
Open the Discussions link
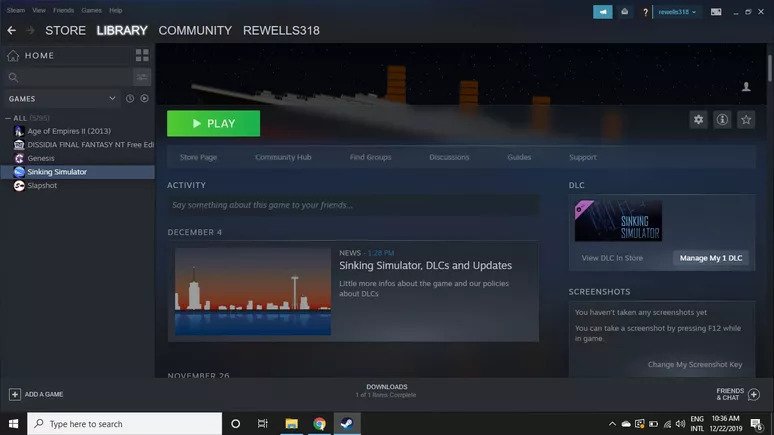(x=449, y=157)
